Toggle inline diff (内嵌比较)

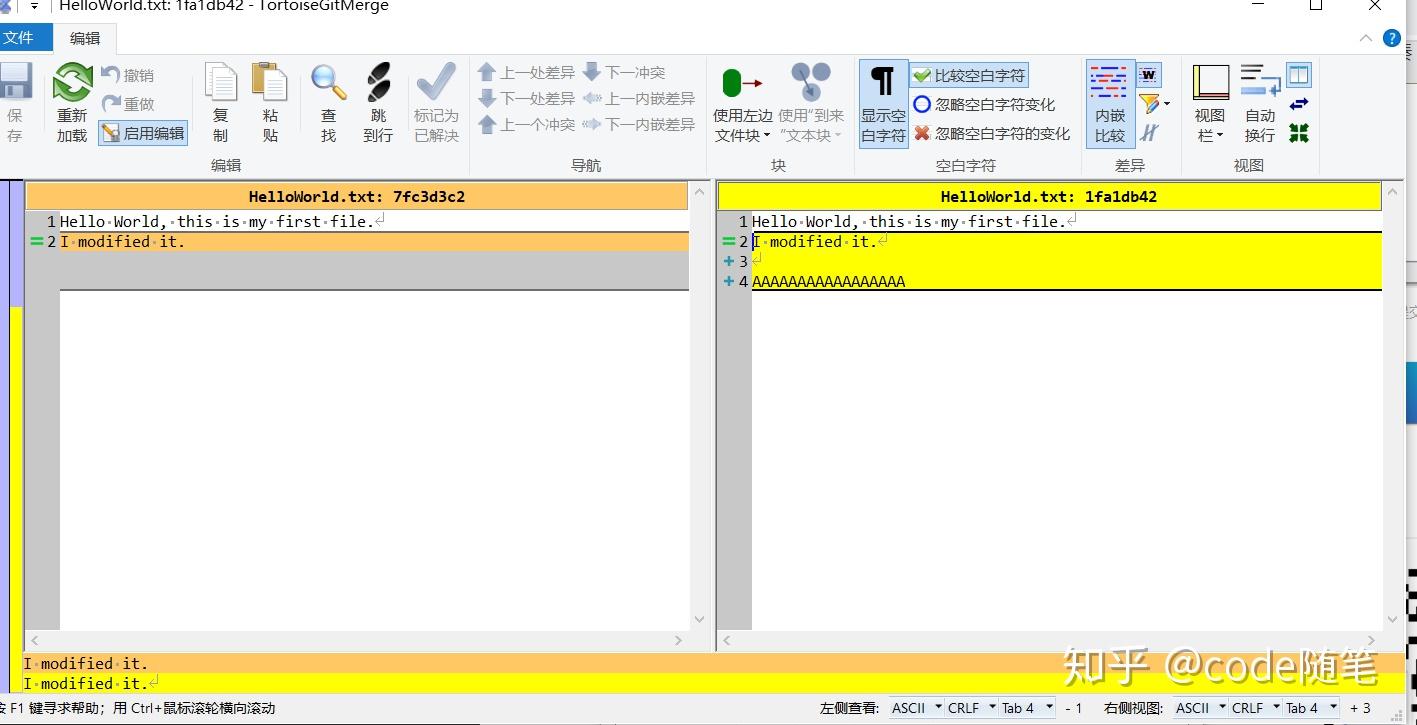tap(1110, 103)
